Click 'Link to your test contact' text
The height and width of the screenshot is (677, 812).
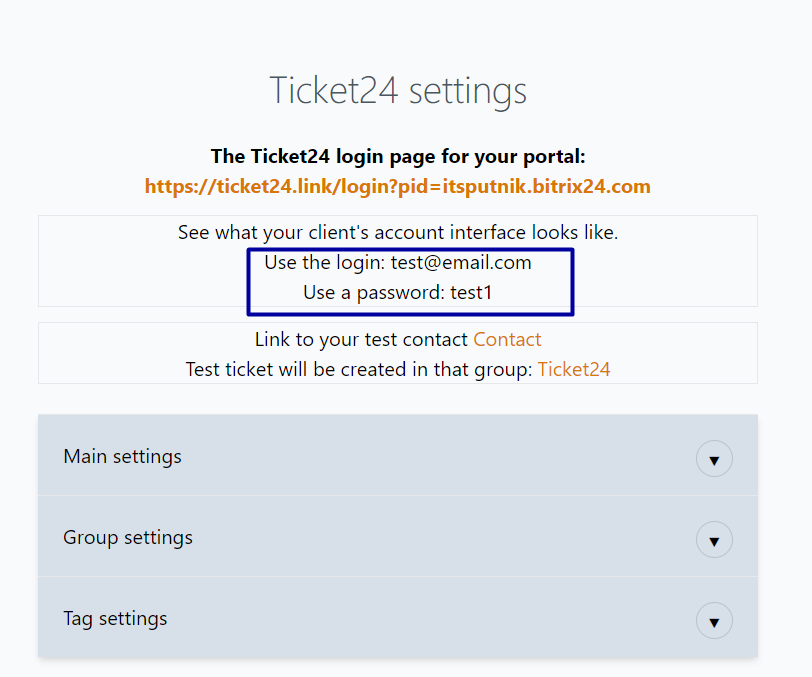[361, 340]
